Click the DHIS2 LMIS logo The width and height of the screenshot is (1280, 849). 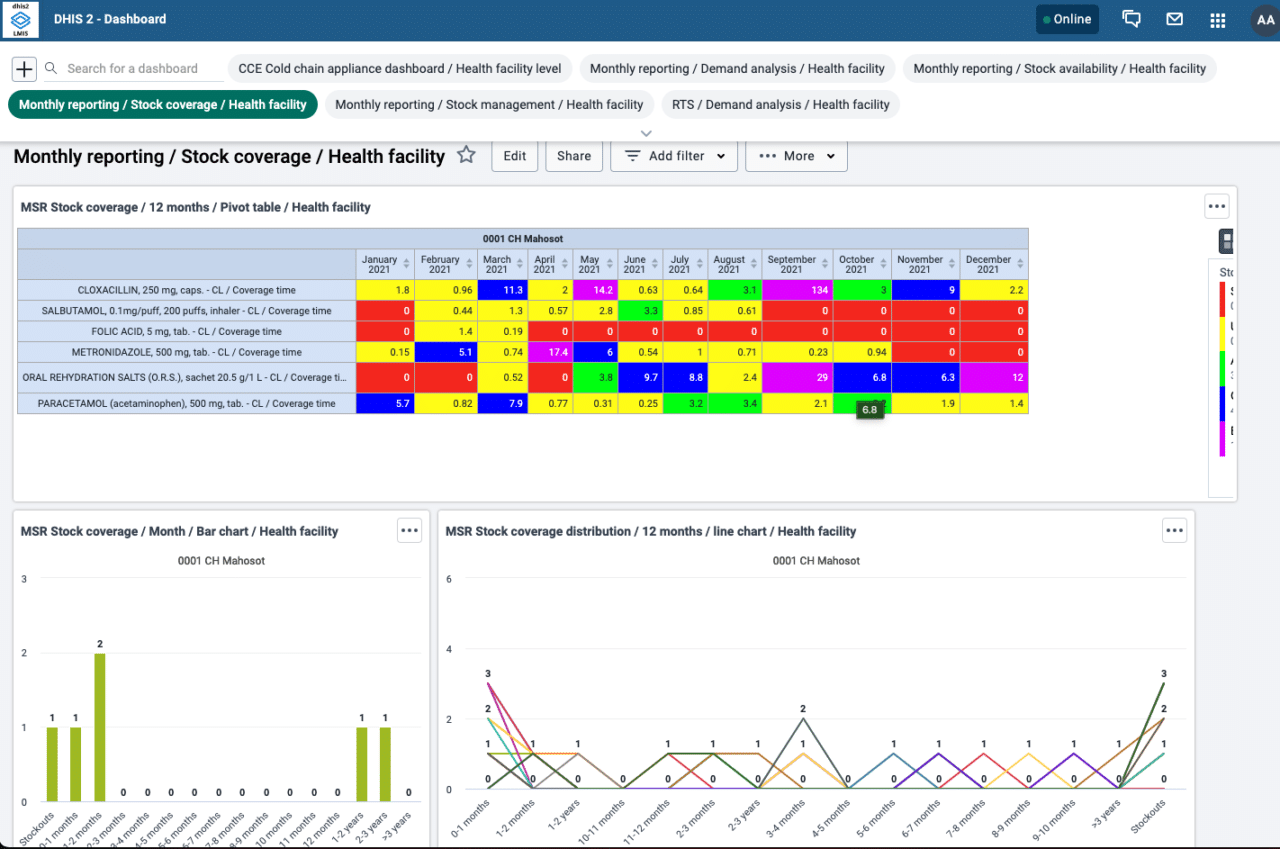click(x=21, y=19)
